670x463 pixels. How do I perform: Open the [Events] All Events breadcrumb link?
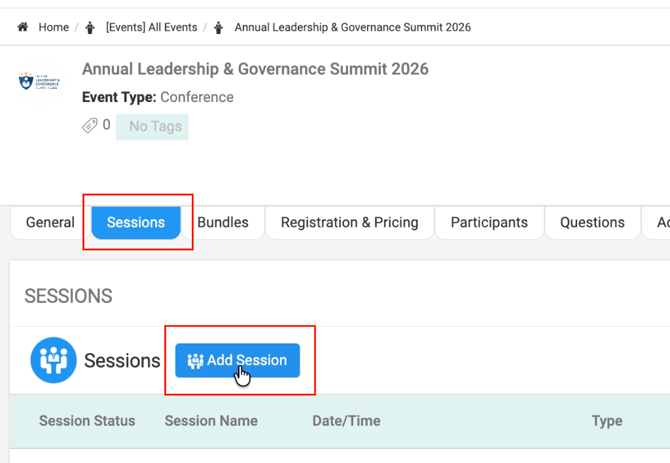click(x=150, y=27)
